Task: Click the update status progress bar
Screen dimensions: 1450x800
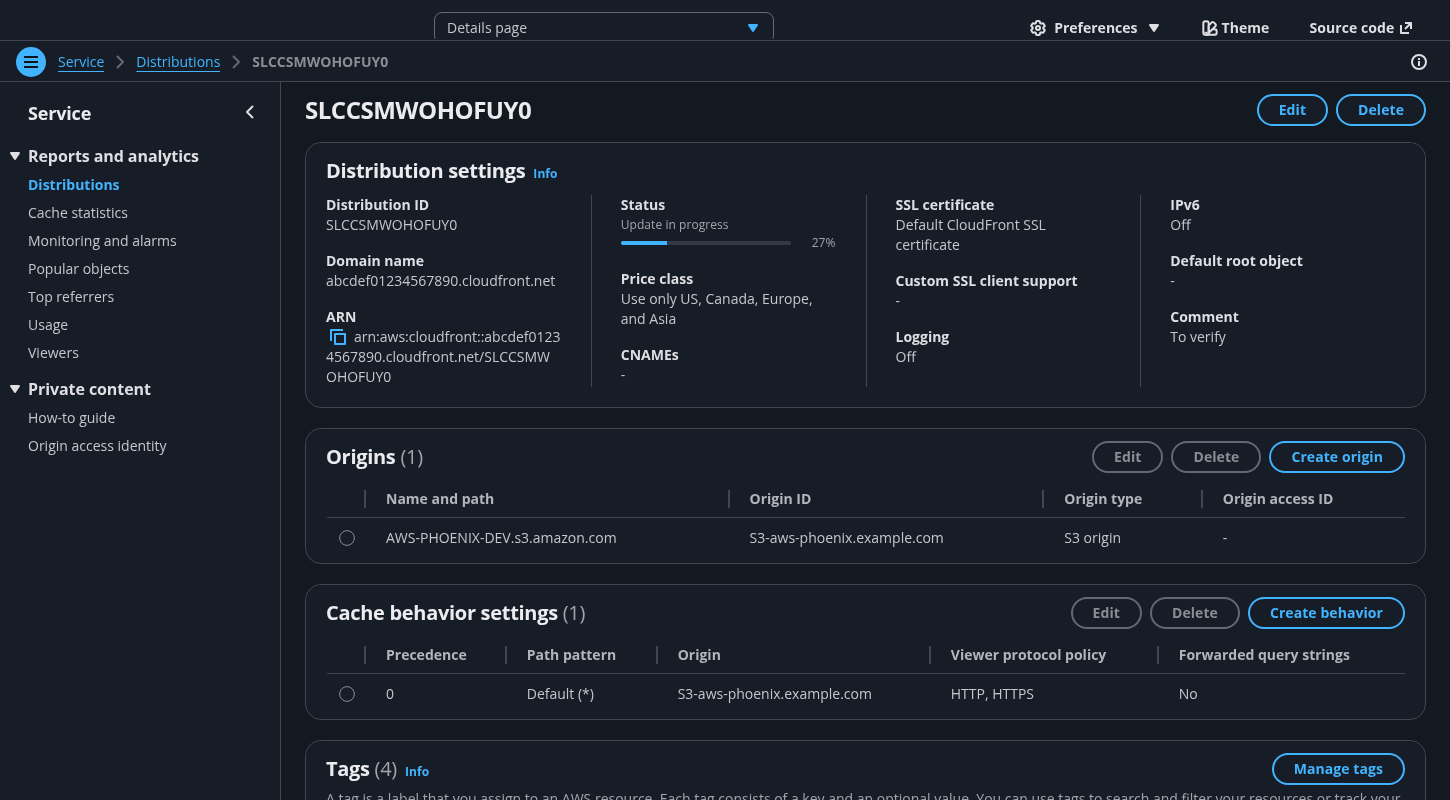Action: pos(705,243)
